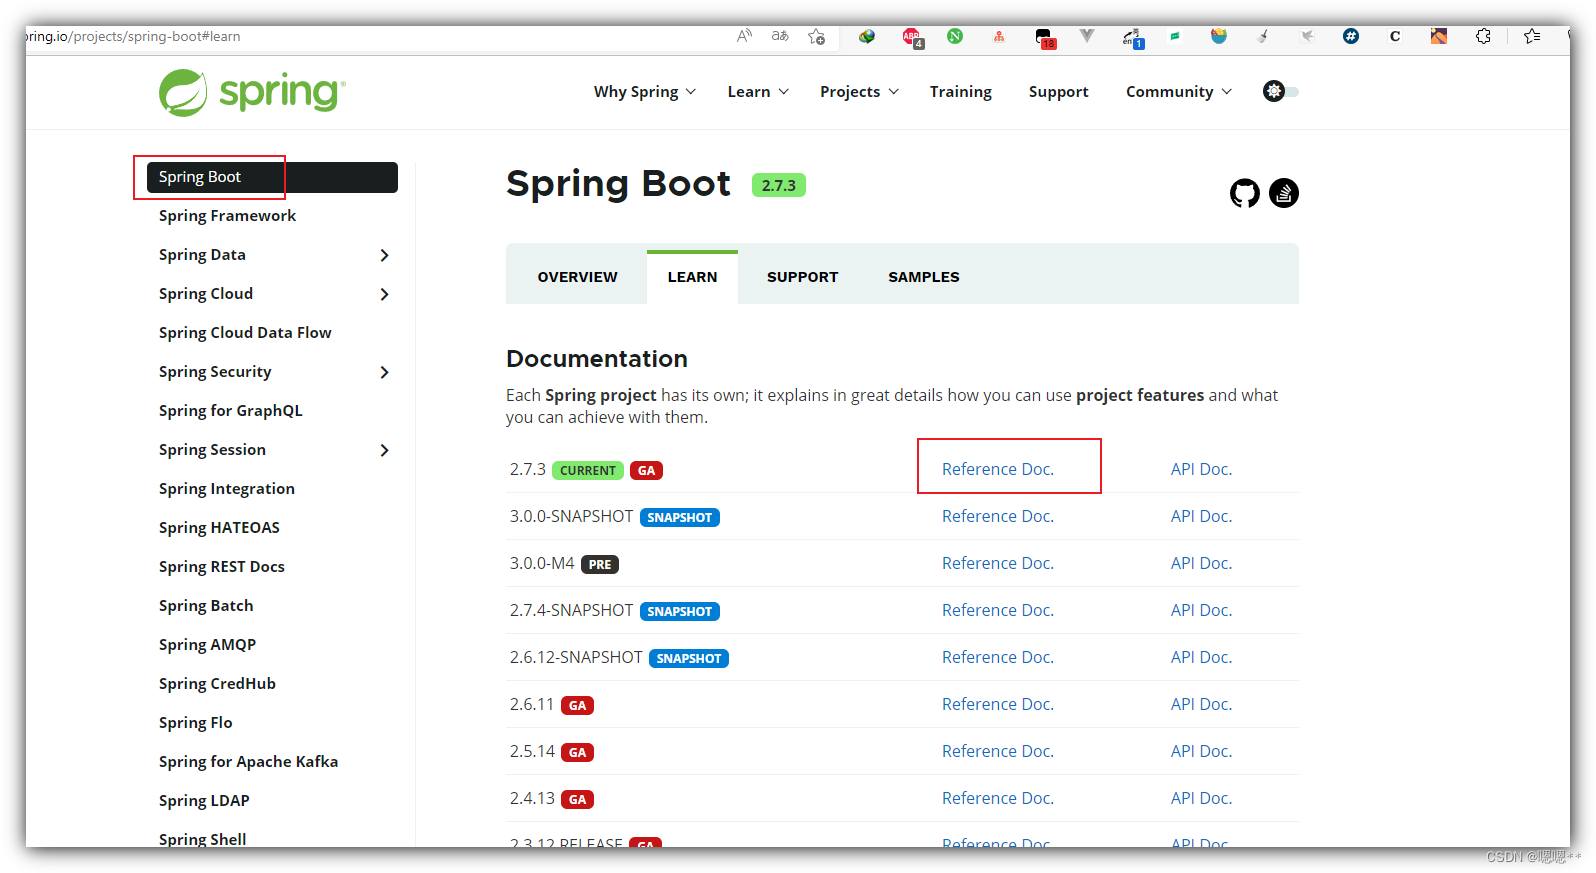Open Spring Integration project
The height and width of the screenshot is (873, 1596).
(x=226, y=489)
